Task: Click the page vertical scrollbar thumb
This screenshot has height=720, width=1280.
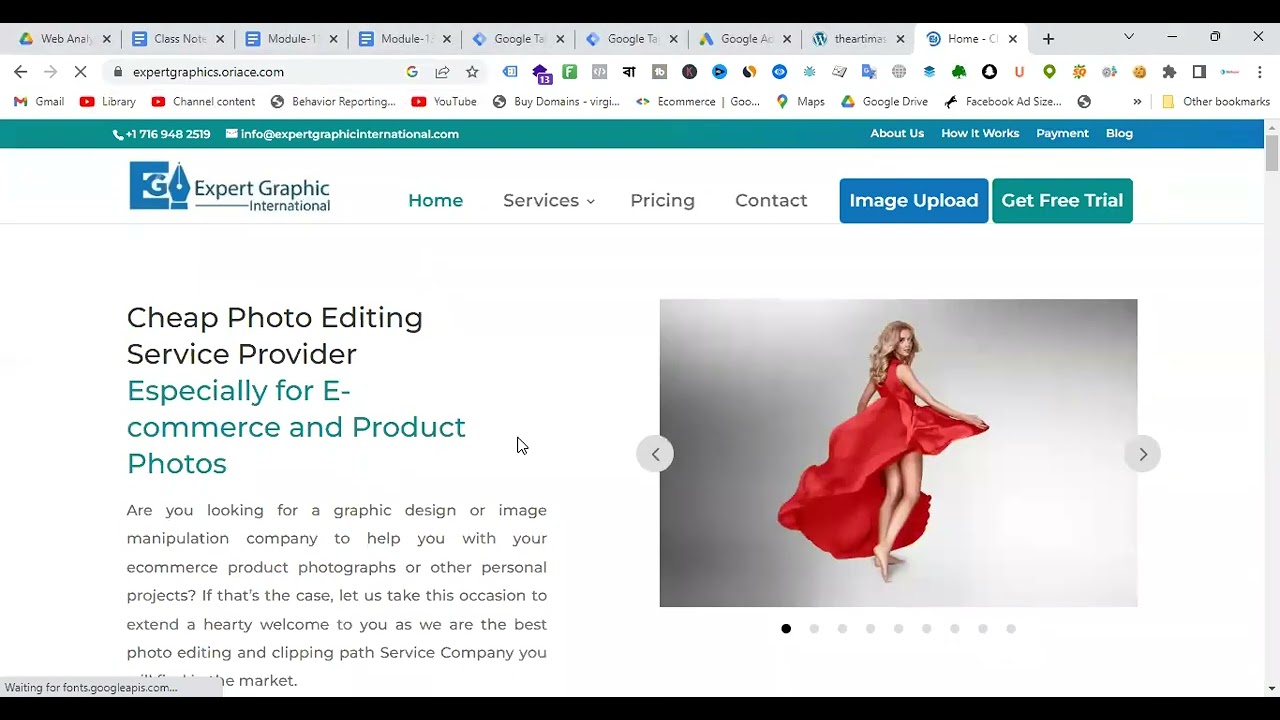Action: pyautogui.click(x=1272, y=154)
